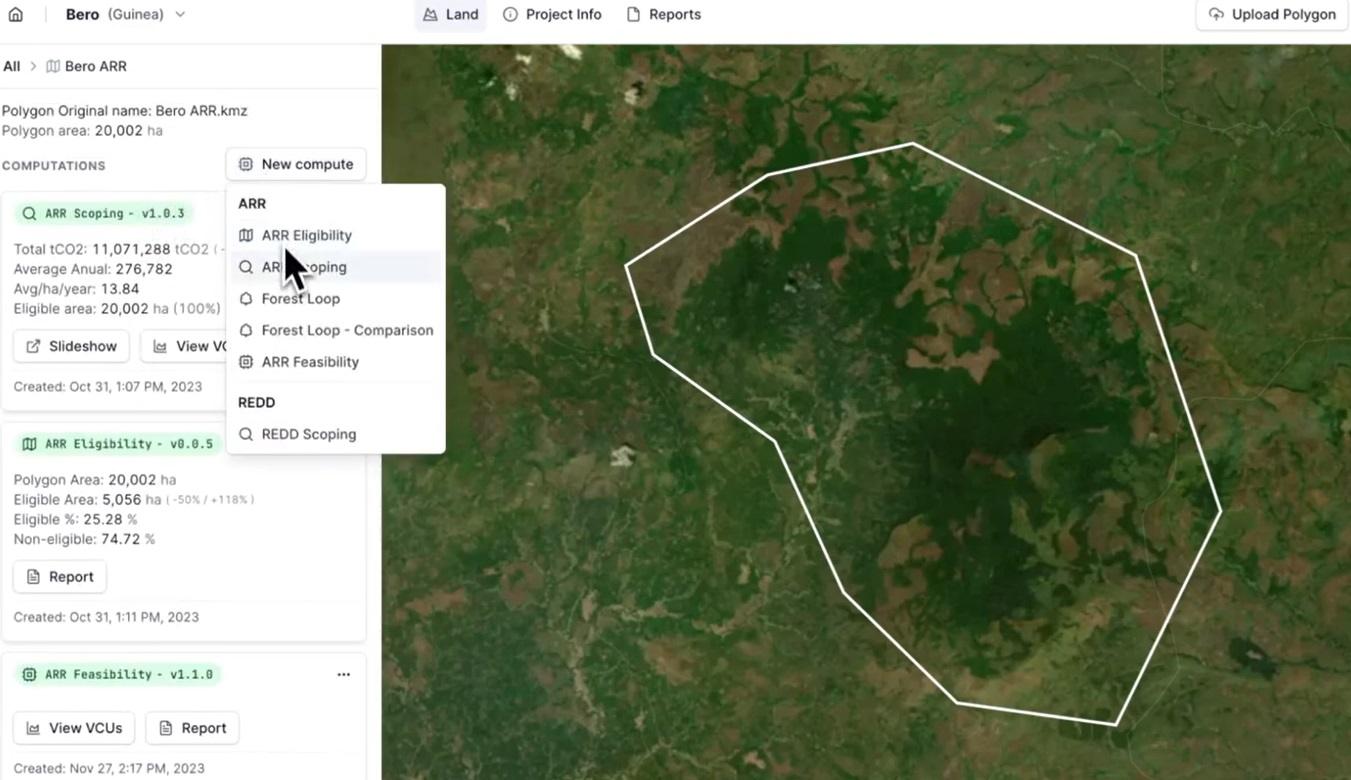The width and height of the screenshot is (1351, 780).
Task: Click the Project Info circle icon
Action: [x=510, y=14]
